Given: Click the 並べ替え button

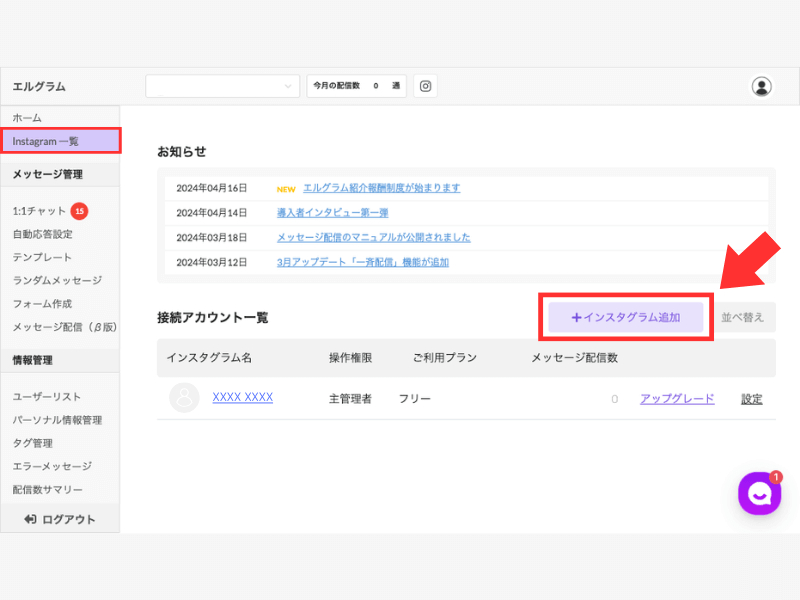Looking at the screenshot, I should pos(743,317).
